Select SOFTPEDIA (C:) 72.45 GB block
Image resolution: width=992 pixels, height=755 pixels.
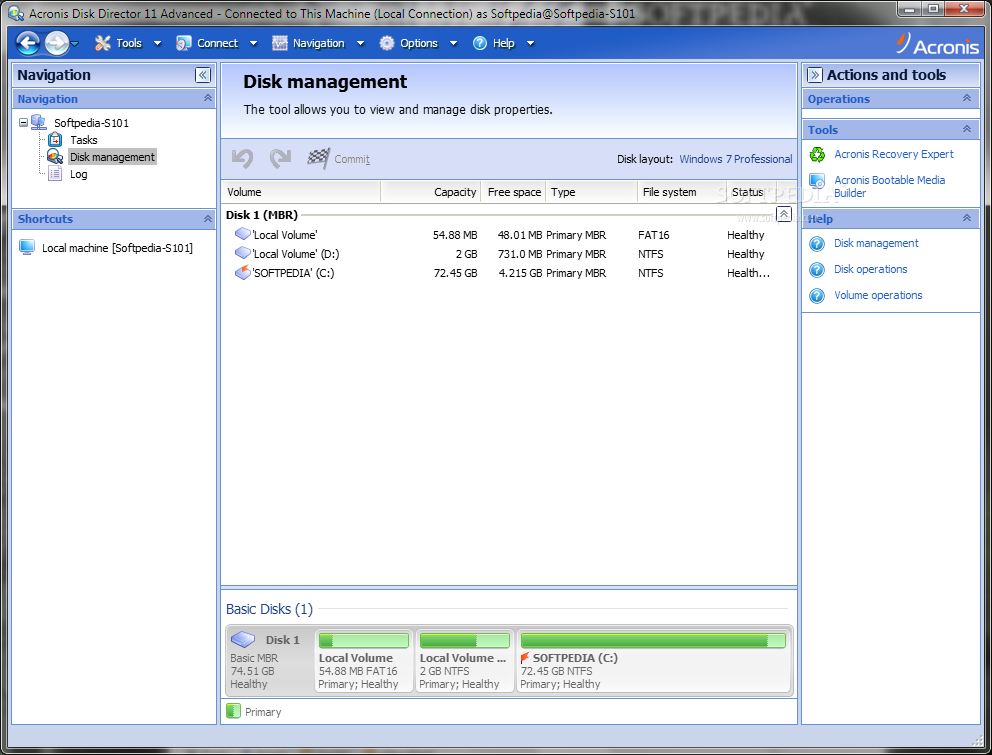coord(654,661)
